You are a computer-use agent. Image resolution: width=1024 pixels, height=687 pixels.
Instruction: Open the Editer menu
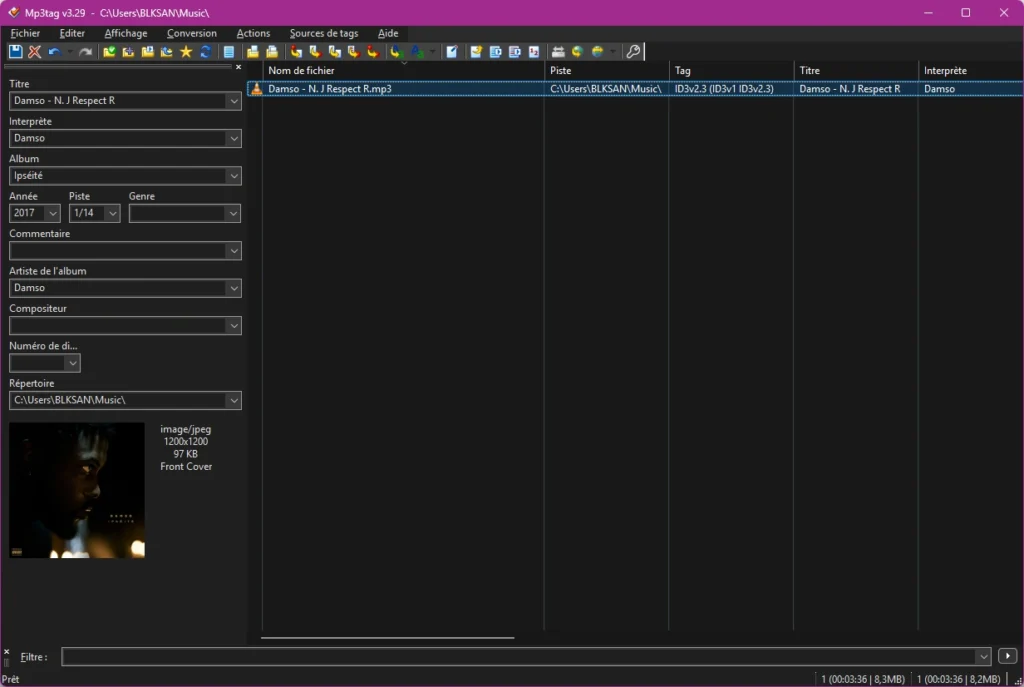click(x=72, y=33)
